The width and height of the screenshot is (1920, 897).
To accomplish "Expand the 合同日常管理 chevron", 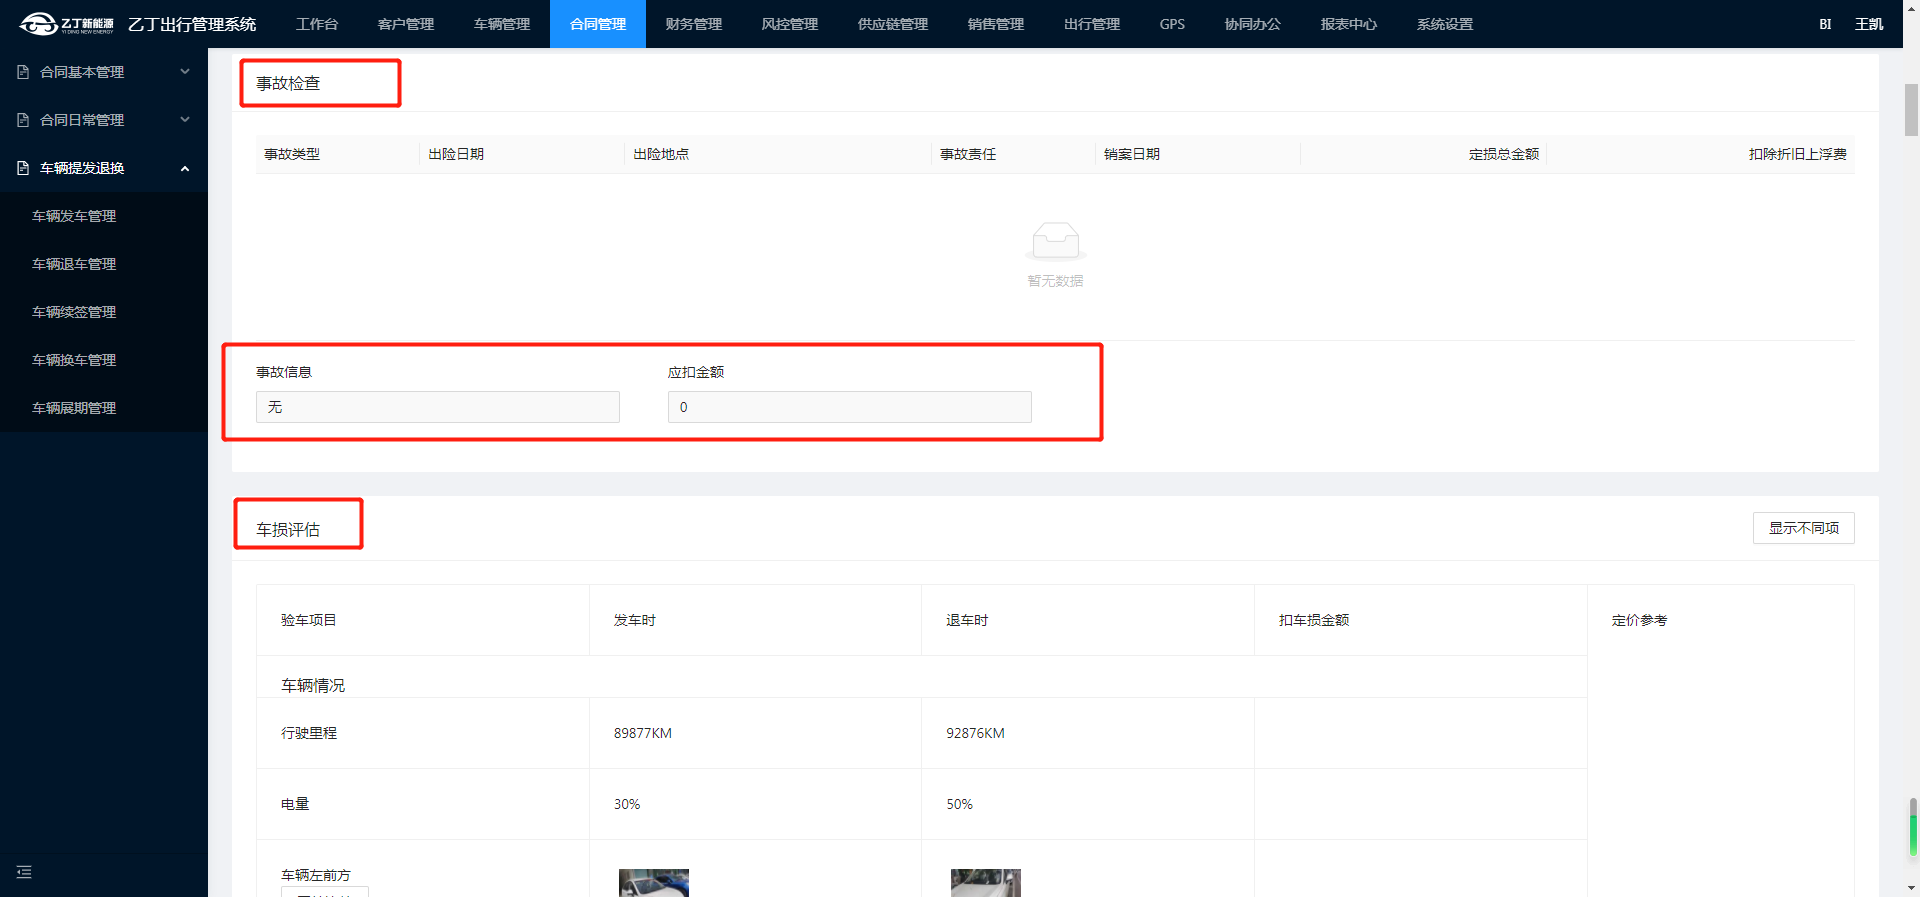I will 185,120.
